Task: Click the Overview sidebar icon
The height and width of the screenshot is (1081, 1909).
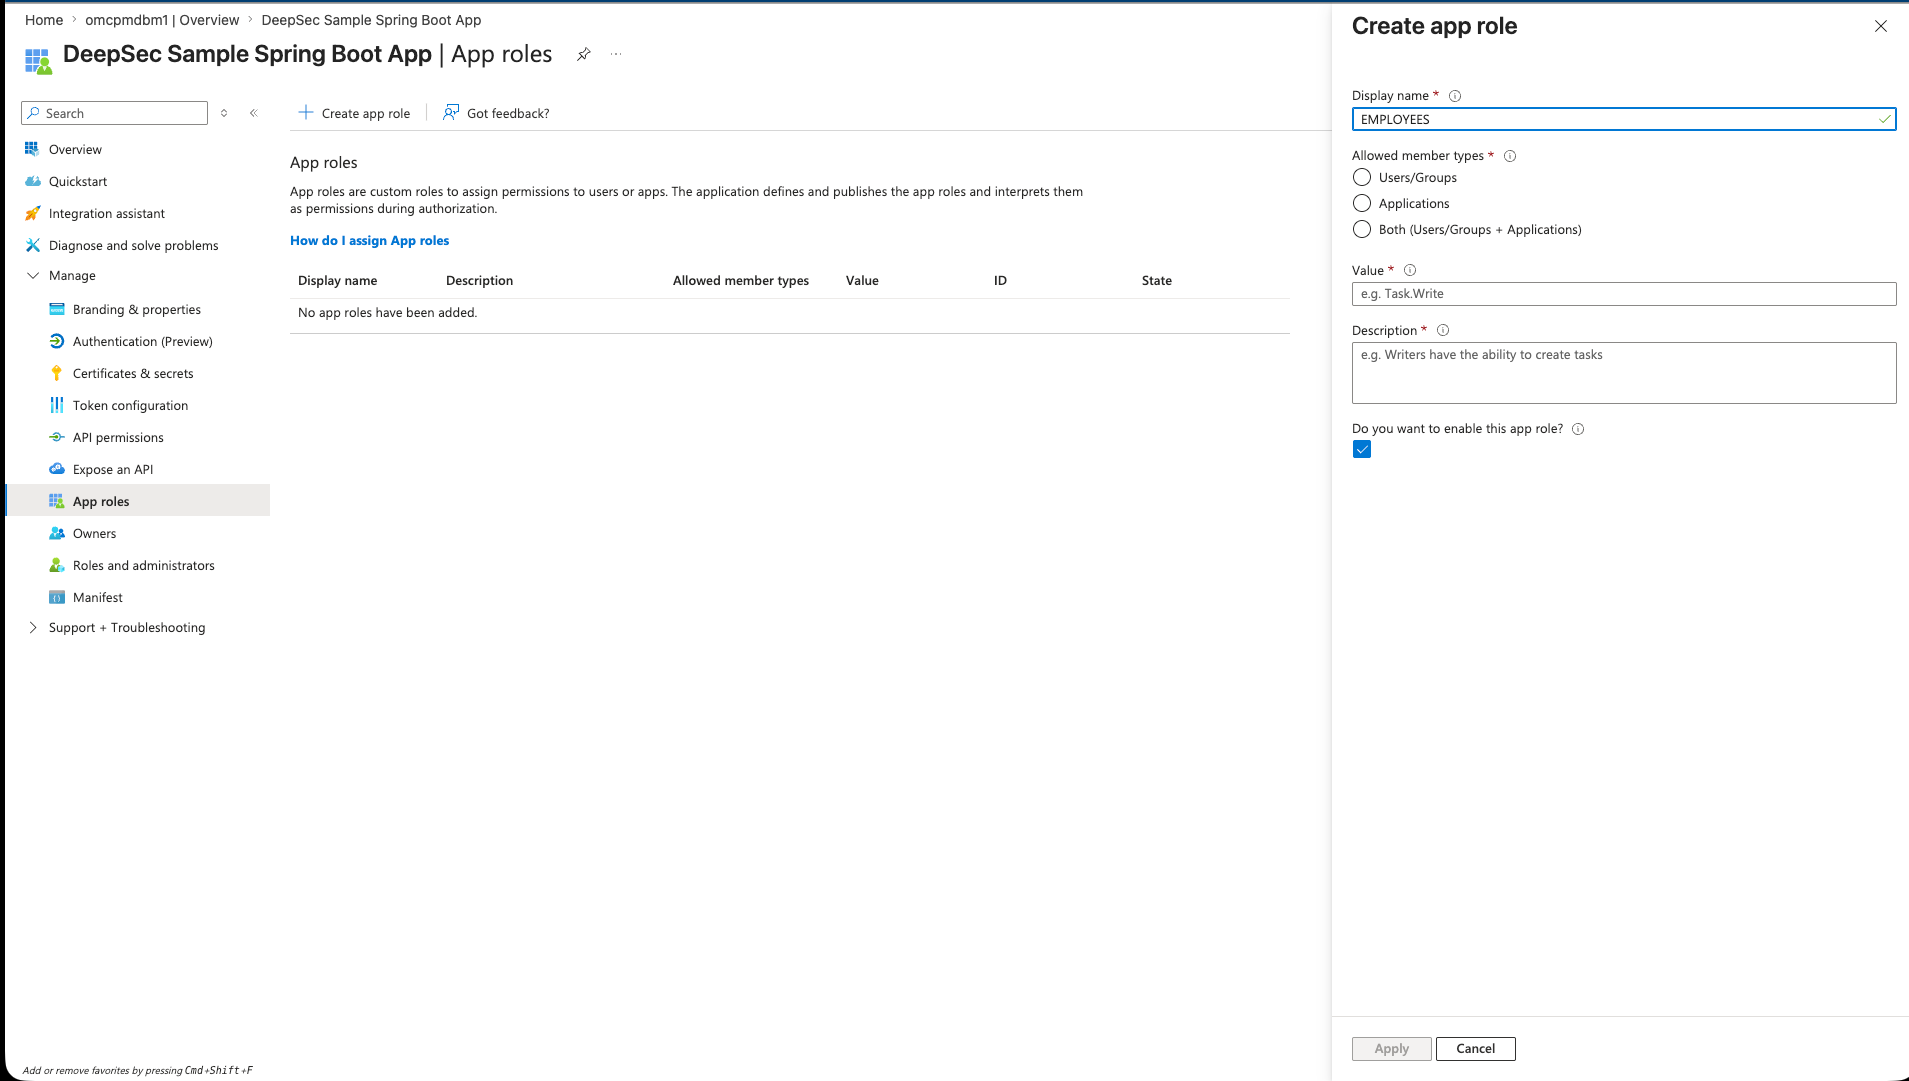Action: [x=32, y=149]
